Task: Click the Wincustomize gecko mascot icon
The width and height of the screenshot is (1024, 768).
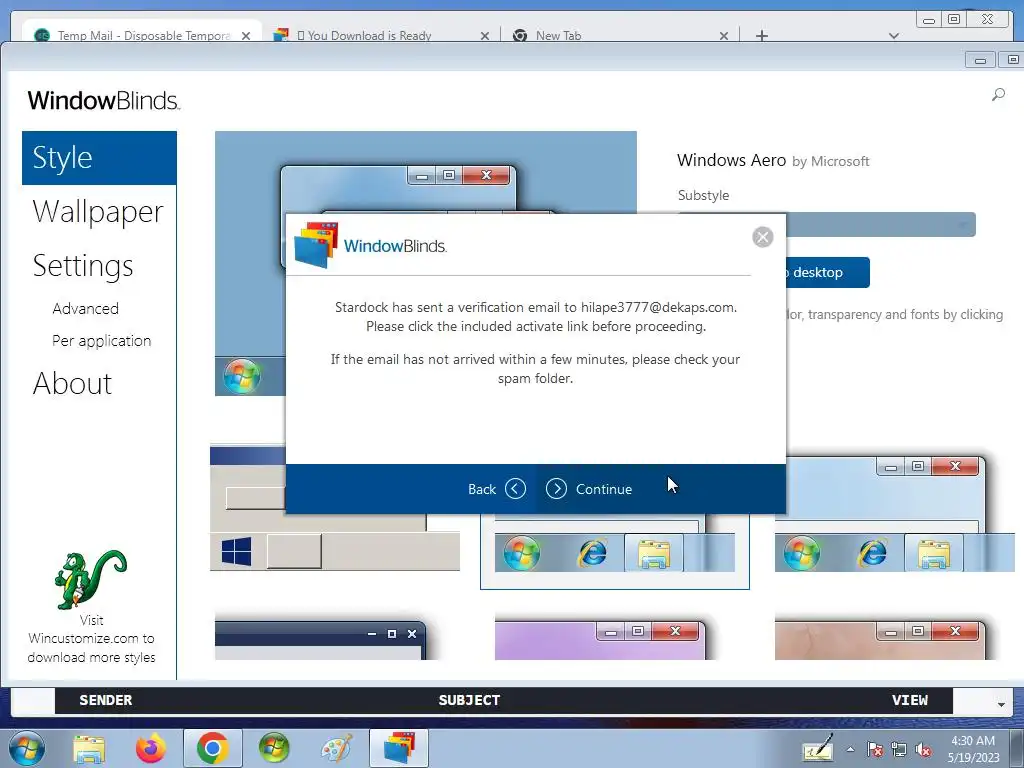Action: pos(90,579)
